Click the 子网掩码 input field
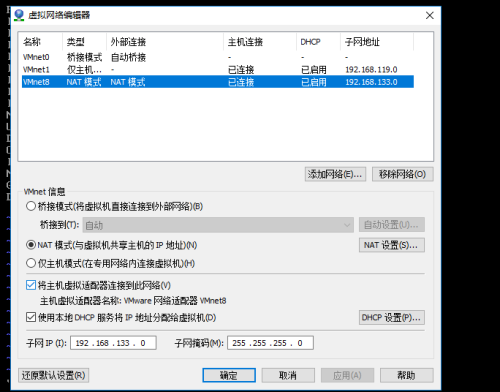 coord(270,343)
